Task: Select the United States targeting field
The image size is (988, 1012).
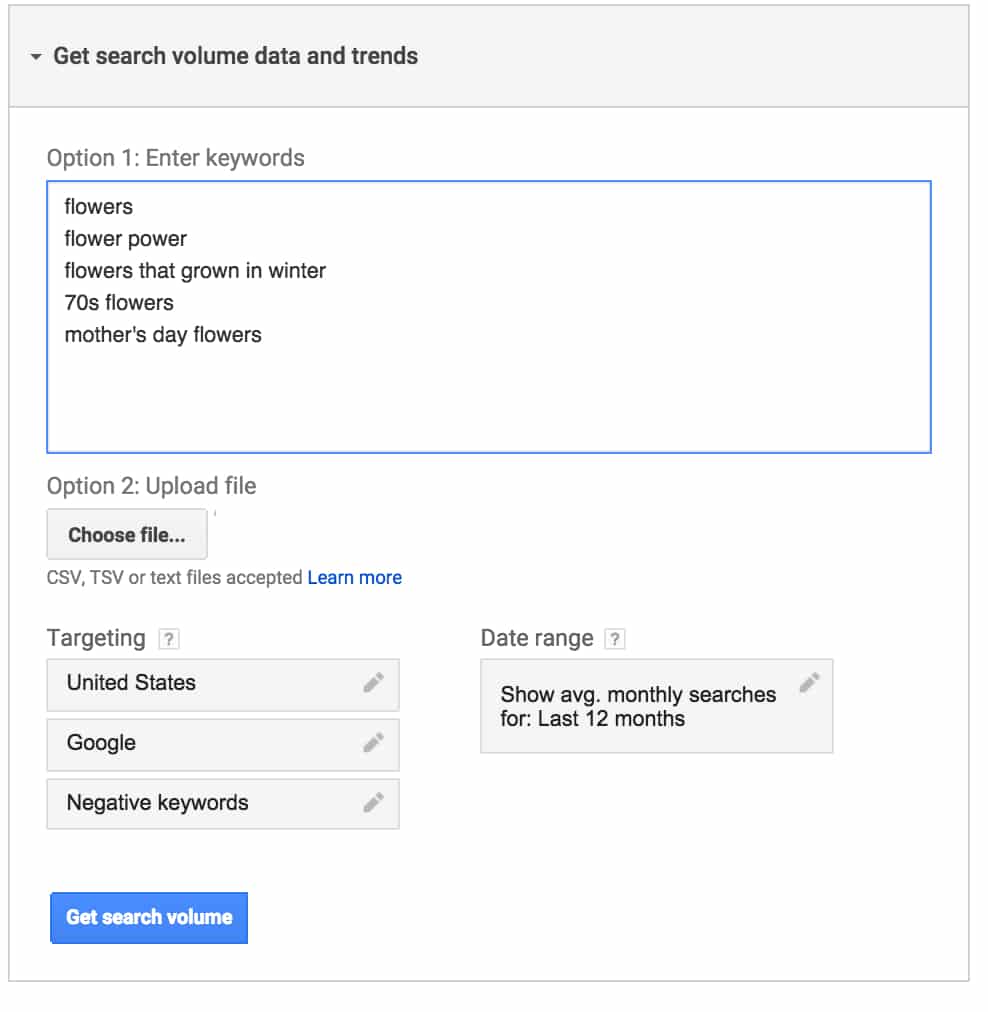Action: pyautogui.click(x=223, y=685)
